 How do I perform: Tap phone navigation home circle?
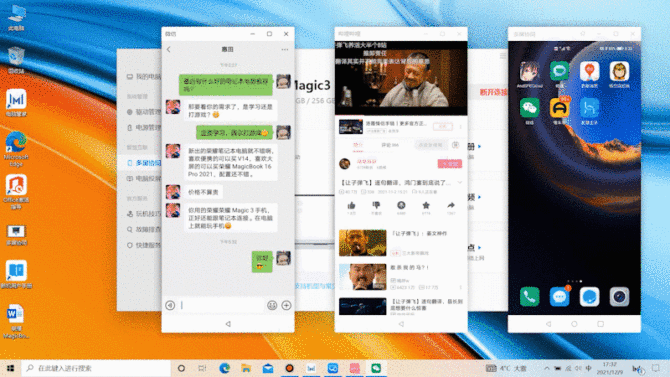click(x=574, y=324)
